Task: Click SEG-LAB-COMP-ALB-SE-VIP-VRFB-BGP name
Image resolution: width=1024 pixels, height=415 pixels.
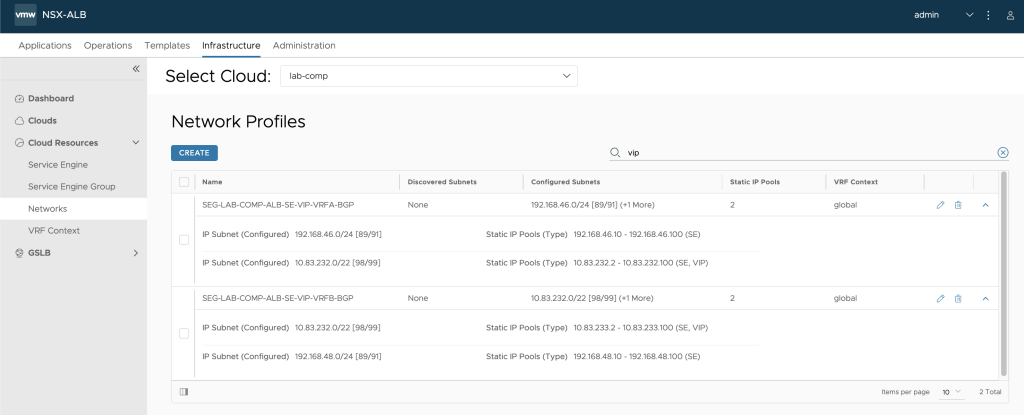Action: 278,298
